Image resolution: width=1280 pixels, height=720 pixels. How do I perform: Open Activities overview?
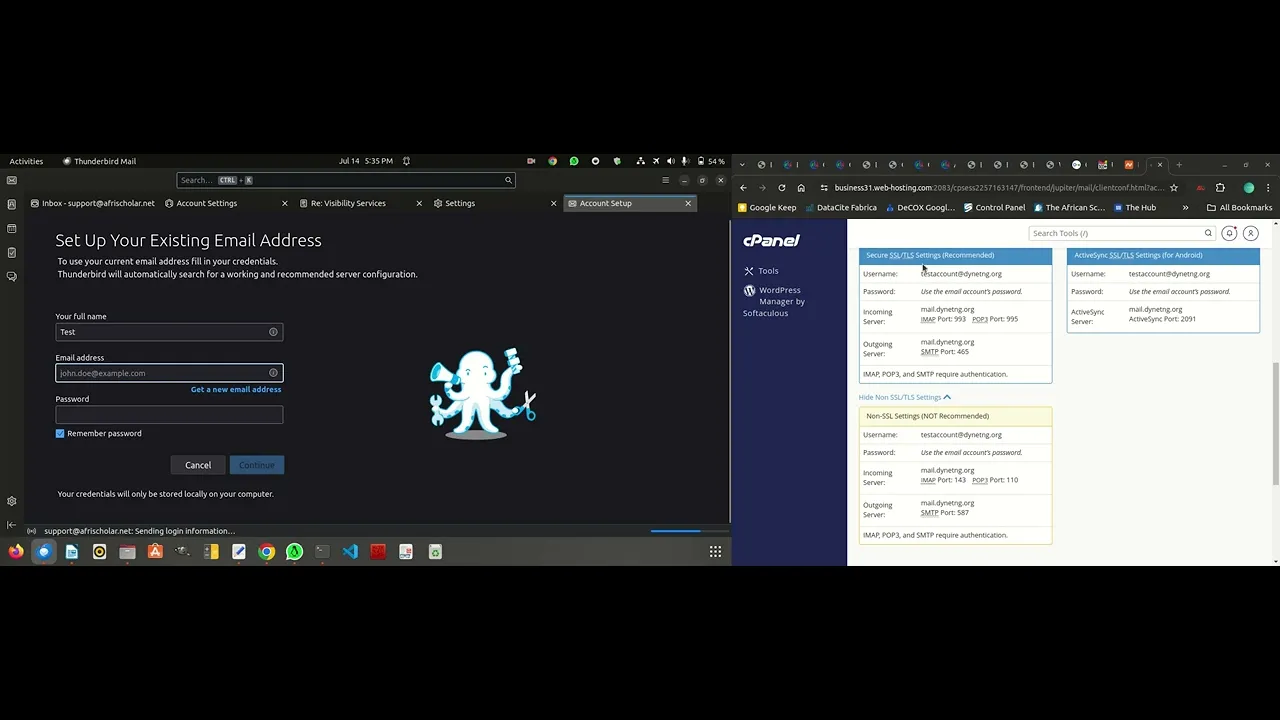(26, 161)
